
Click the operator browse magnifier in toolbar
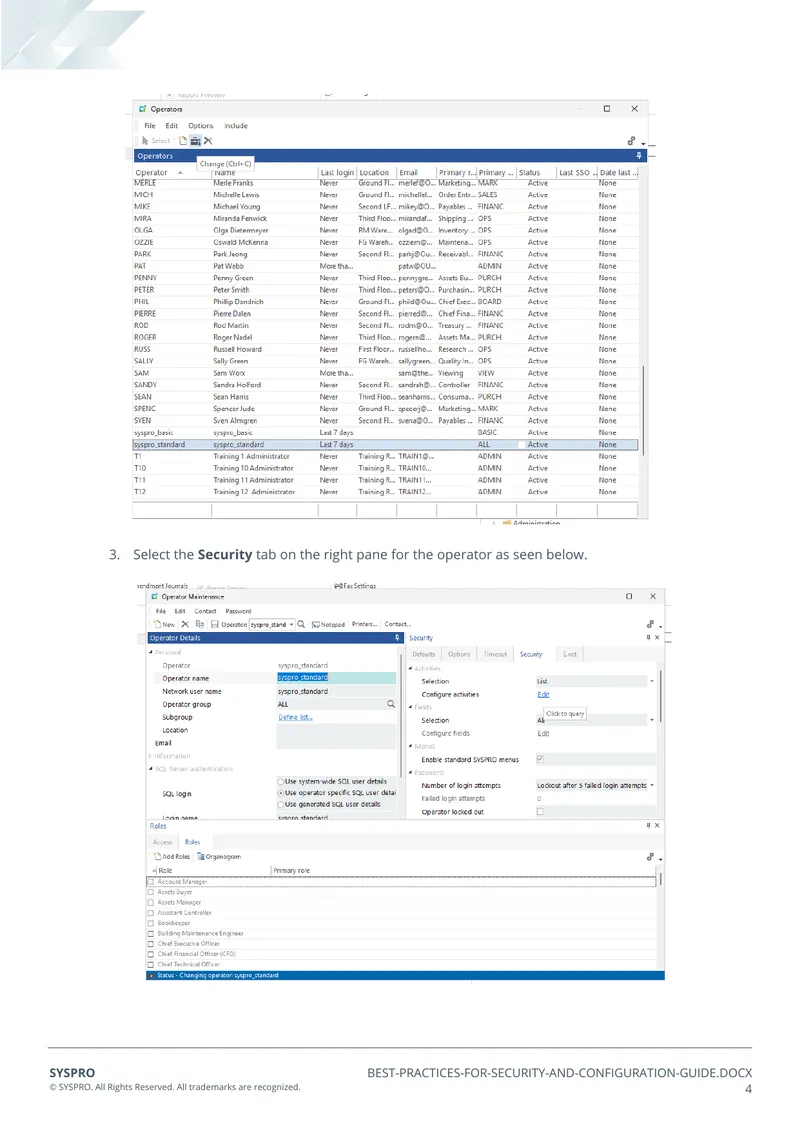pyautogui.click(x=301, y=624)
